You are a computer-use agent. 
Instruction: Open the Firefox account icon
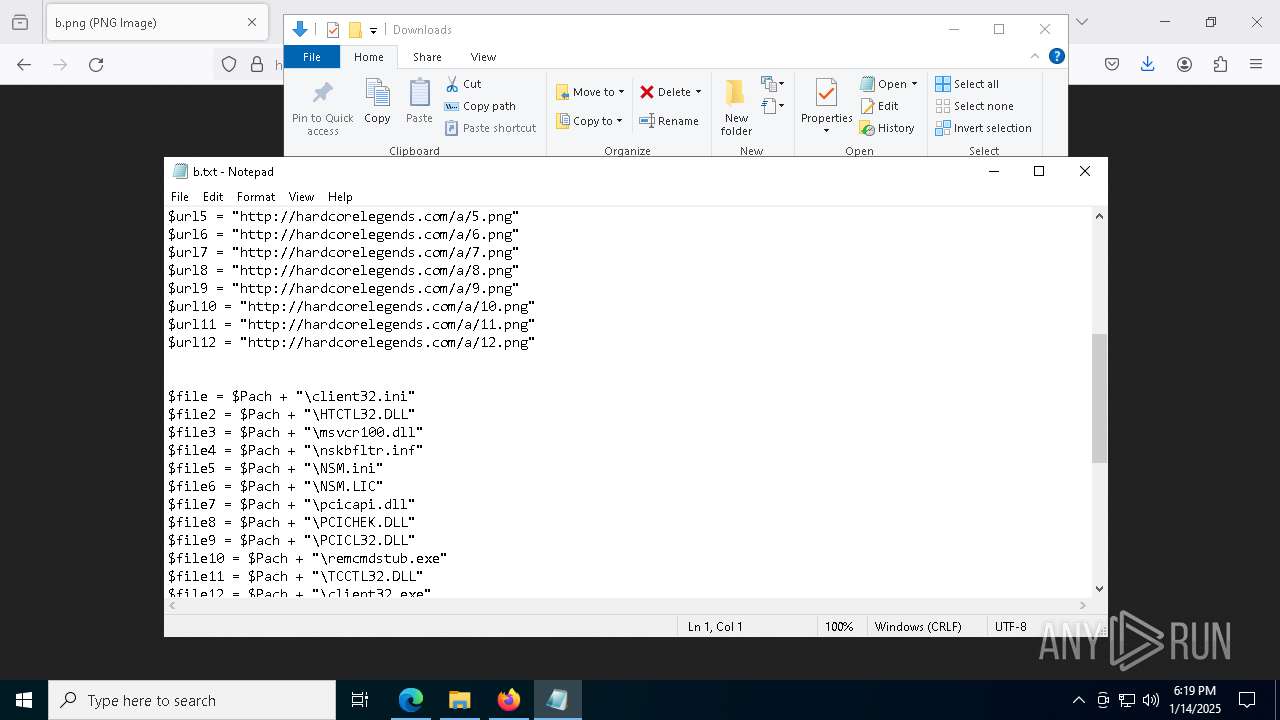click(1184, 64)
